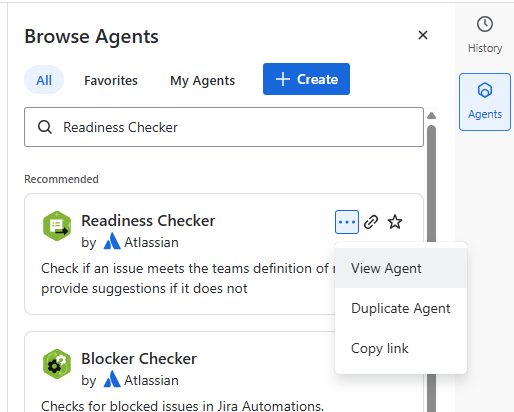This screenshot has height=412, width=514.
Task: Focus the agent search field
Action: pyautogui.click(x=224, y=127)
